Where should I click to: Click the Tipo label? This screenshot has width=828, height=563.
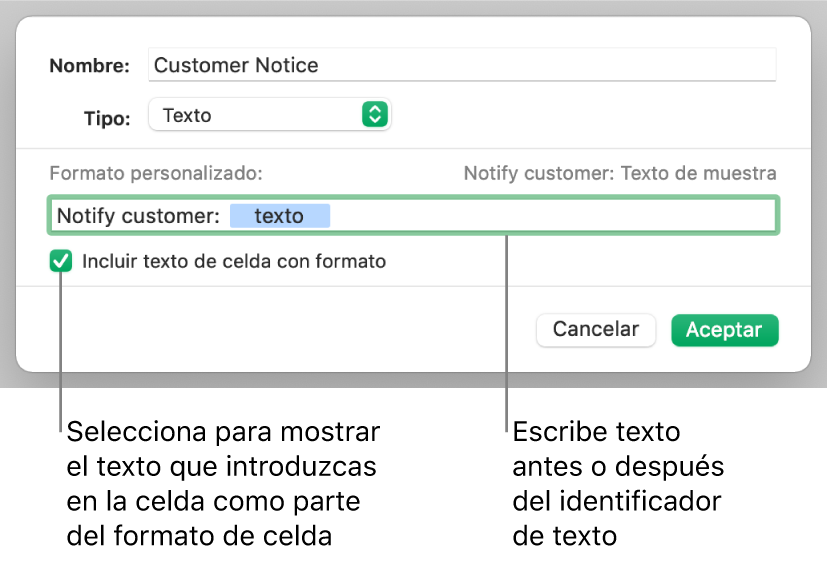coord(107,117)
